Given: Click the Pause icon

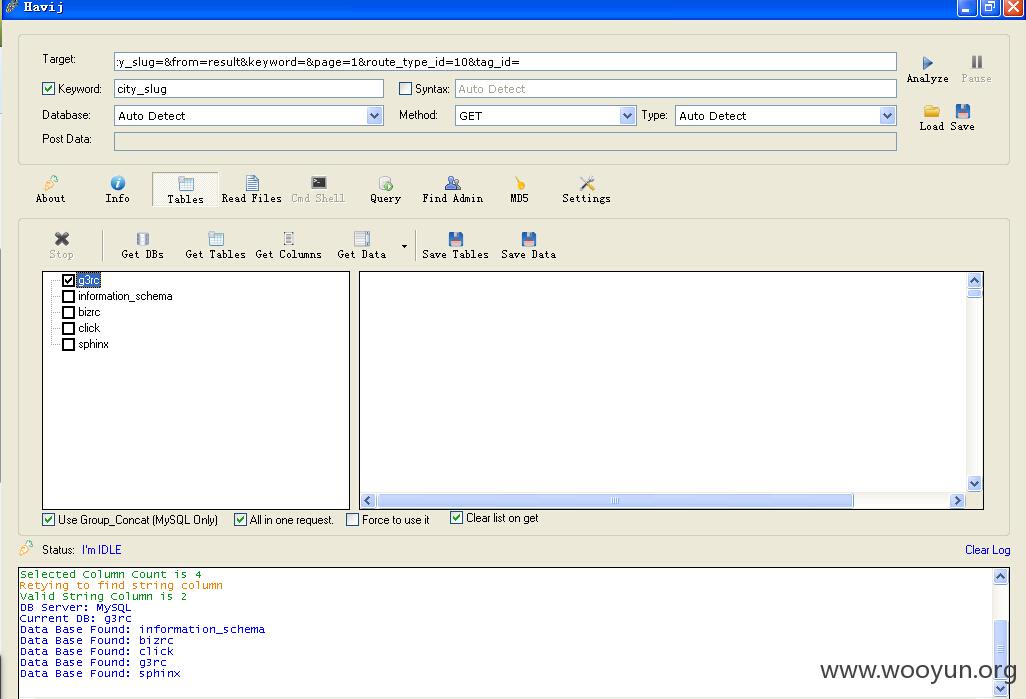Looking at the screenshot, I should (x=976, y=69).
